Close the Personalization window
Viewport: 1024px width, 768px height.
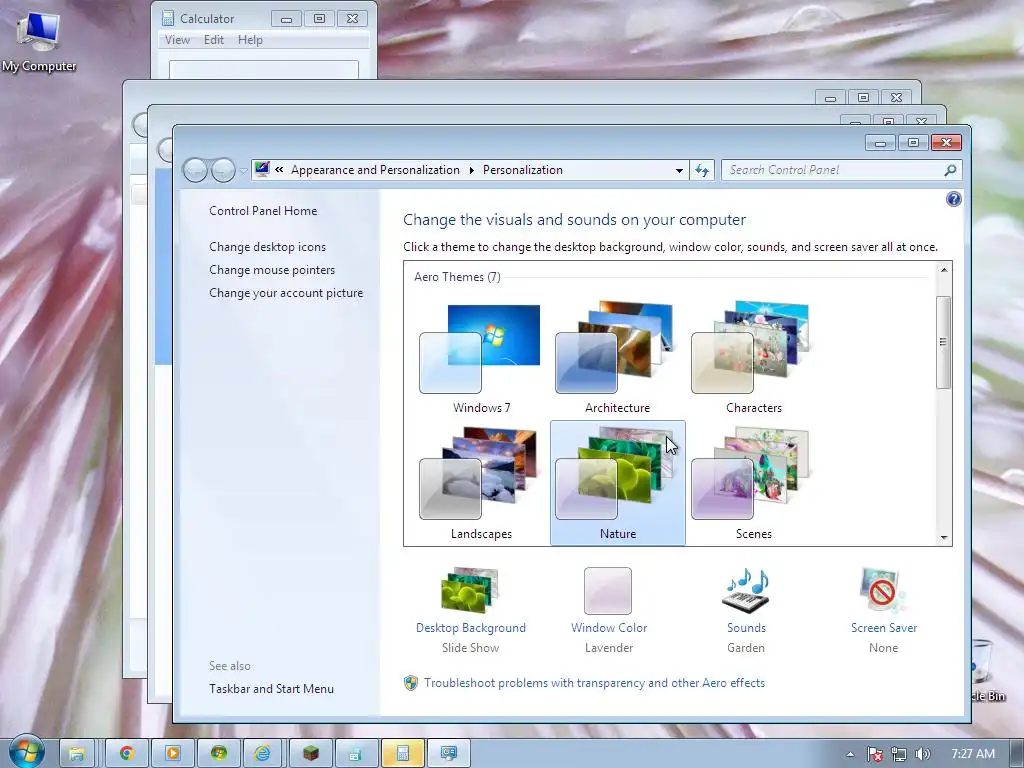[946, 142]
